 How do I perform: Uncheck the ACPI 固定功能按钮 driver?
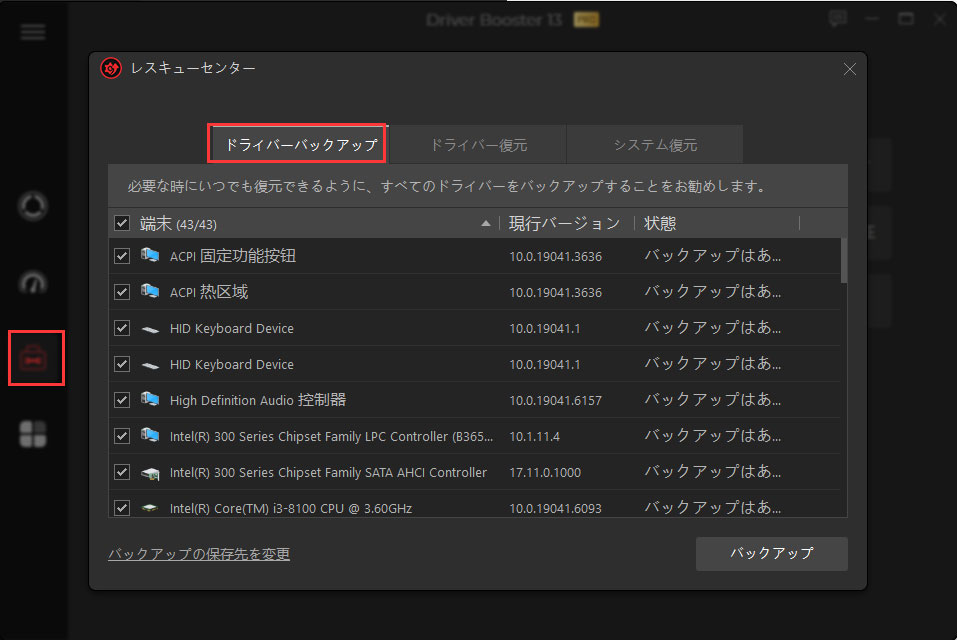click(x=122, y=256)
